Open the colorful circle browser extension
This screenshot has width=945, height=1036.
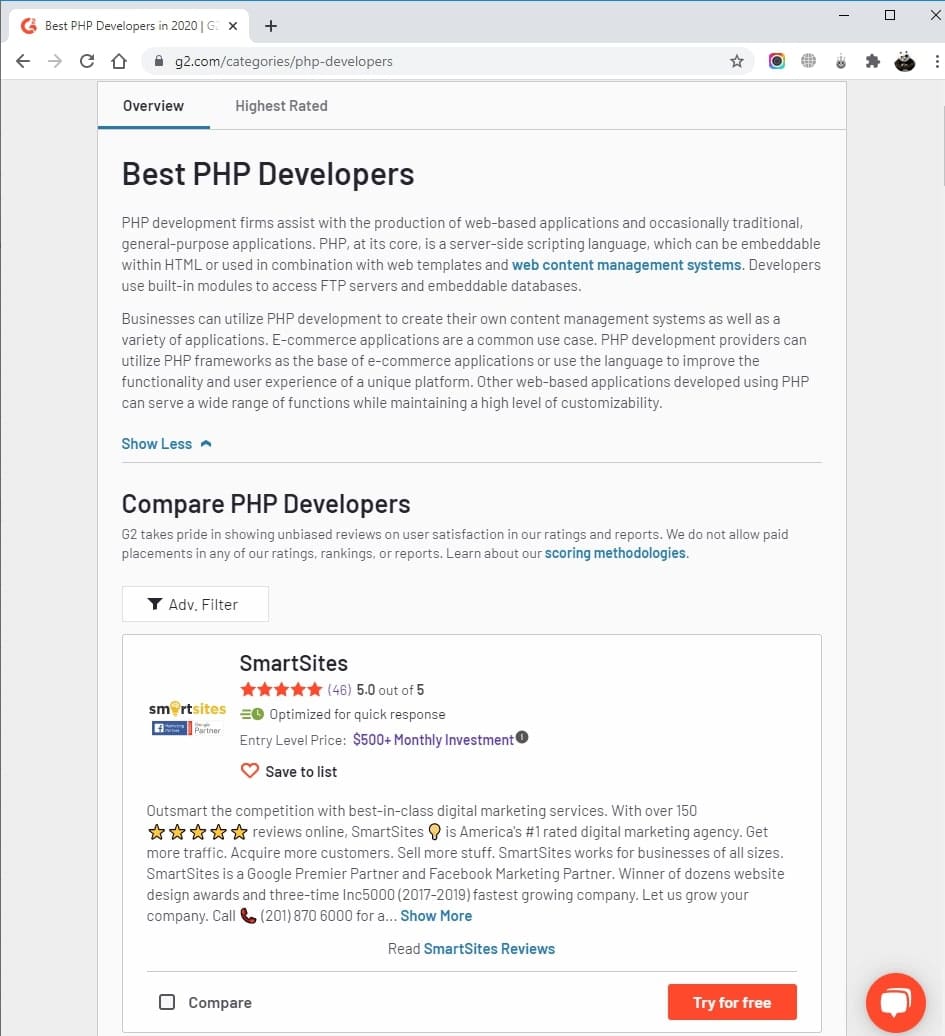click(x=776, y=61)
